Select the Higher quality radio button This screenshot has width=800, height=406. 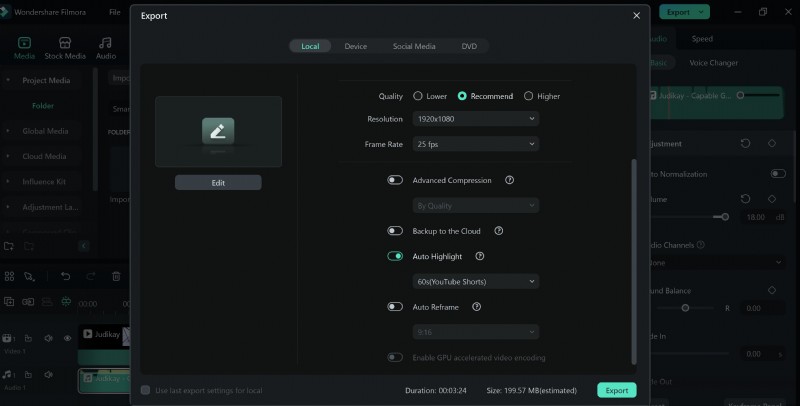pyautogui.click(x=529, y=96)
